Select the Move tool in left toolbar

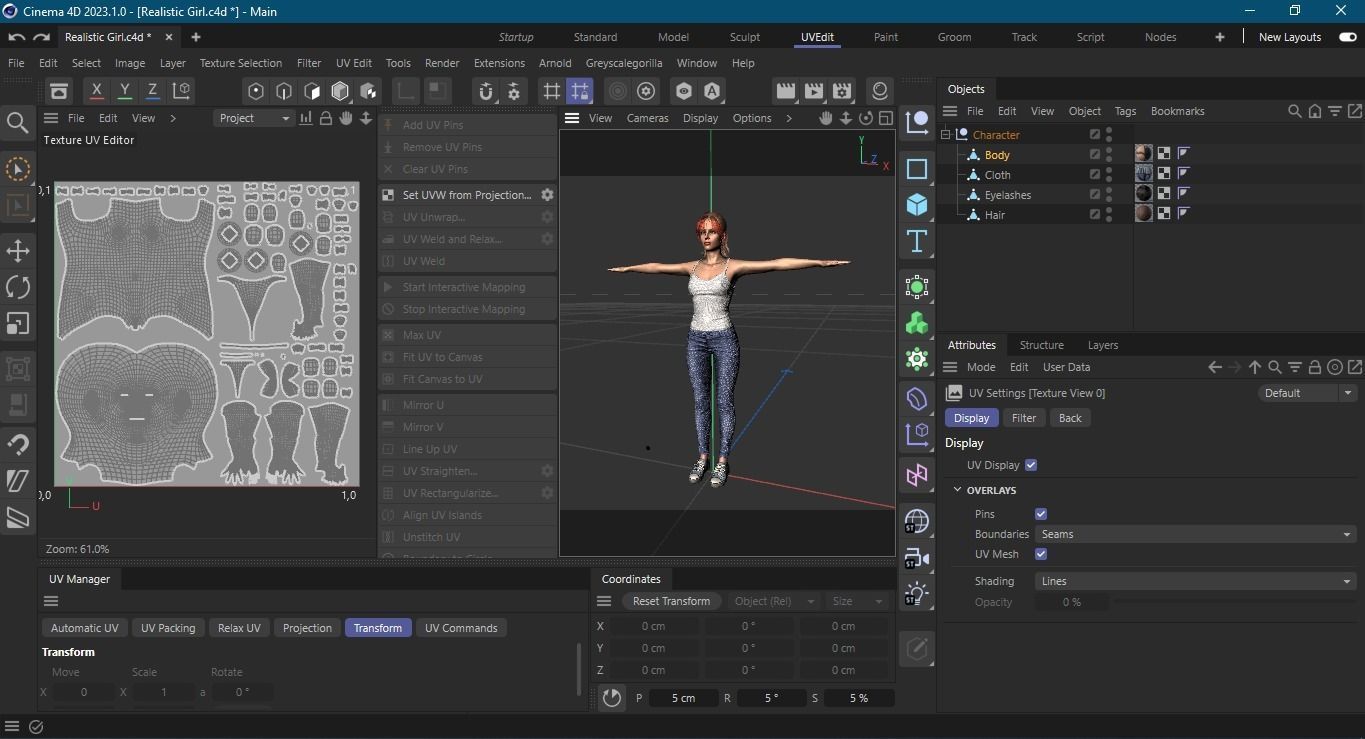[18, 251]
